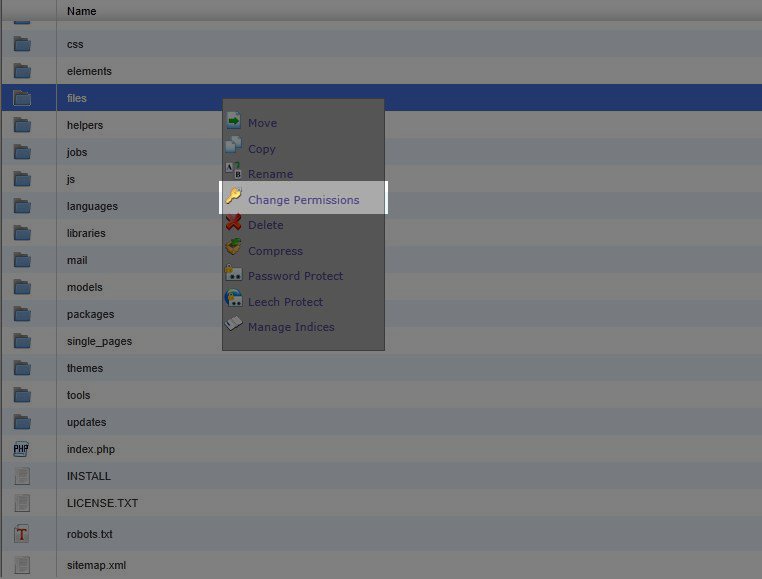Click the Rename A/B icon
This screenshot has height=579, width=762.
(x=233, y=170)
